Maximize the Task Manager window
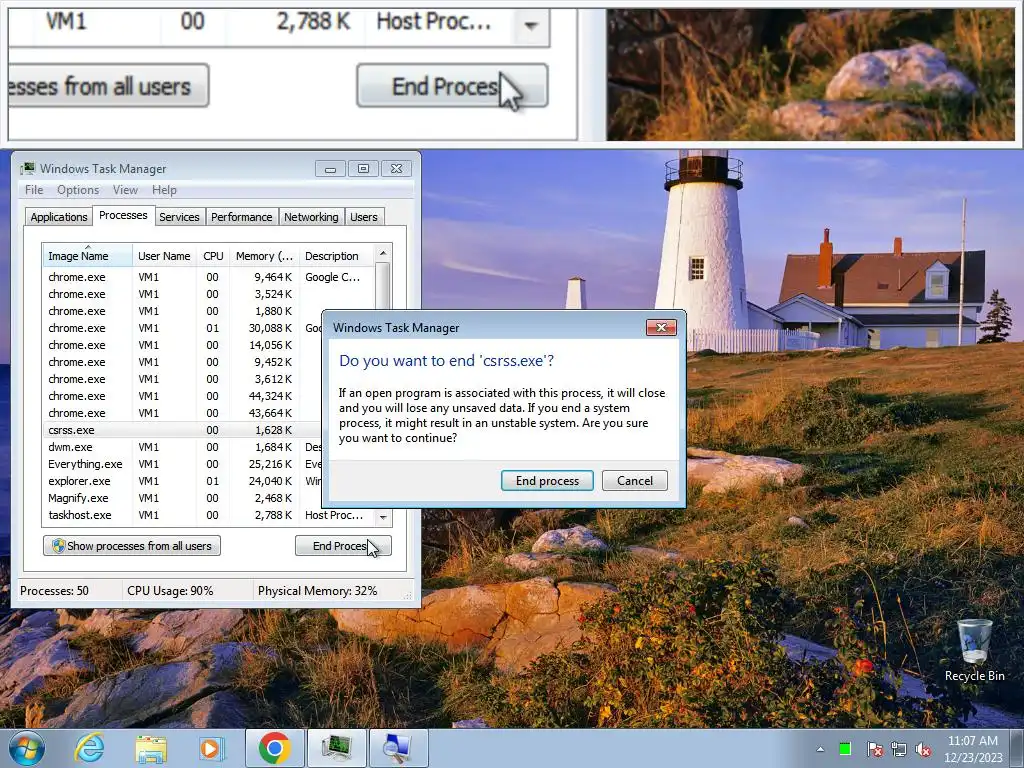The height and width of the screenshot is (768, 1024). pyautogui.click(x=363, y=168)
